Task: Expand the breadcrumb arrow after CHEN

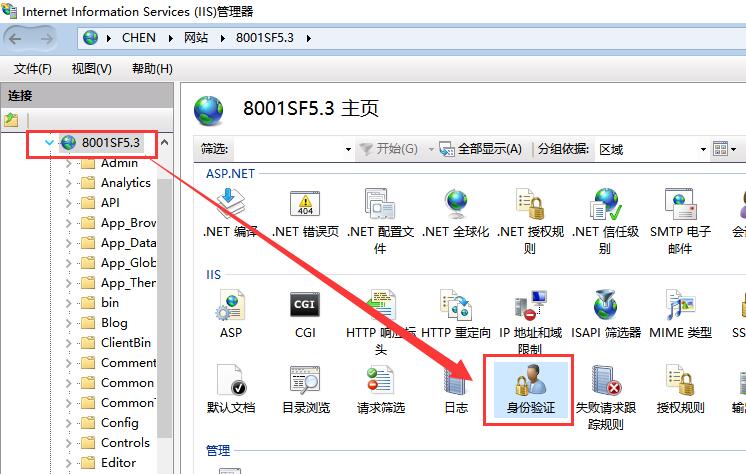Action: point(170,39)
